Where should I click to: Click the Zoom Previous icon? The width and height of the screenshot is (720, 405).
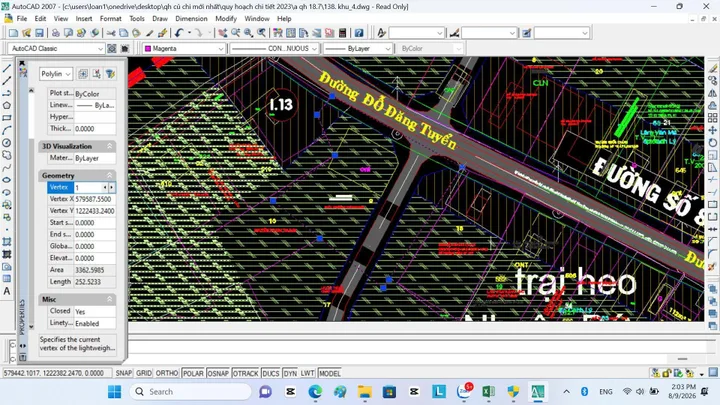[x=261, y=33]
